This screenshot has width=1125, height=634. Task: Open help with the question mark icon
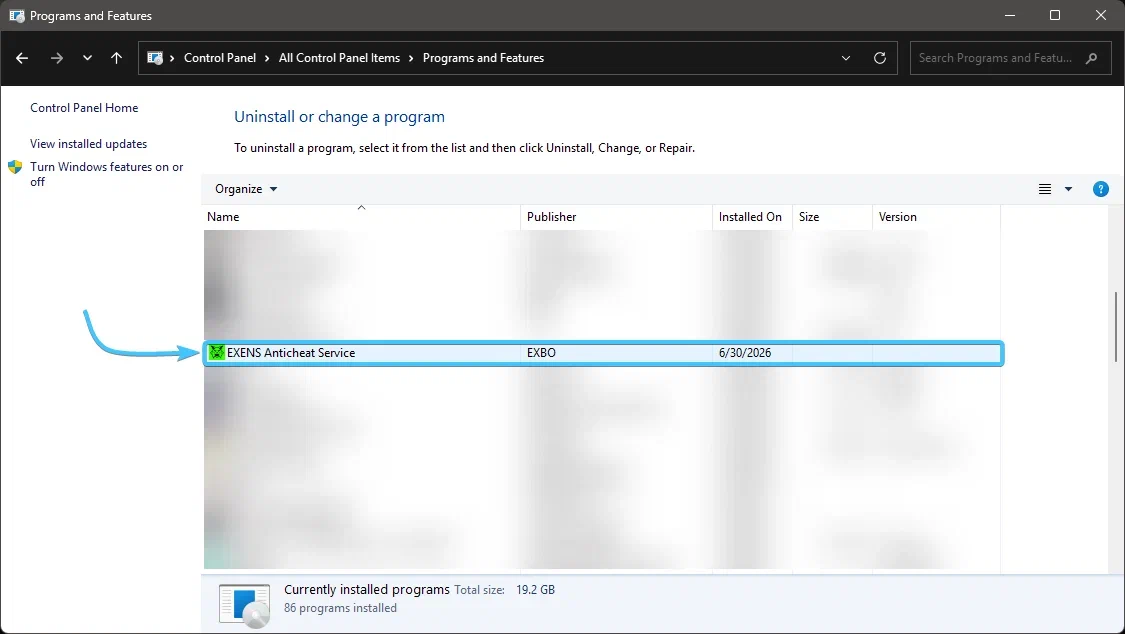click(x=1101, y=189)
